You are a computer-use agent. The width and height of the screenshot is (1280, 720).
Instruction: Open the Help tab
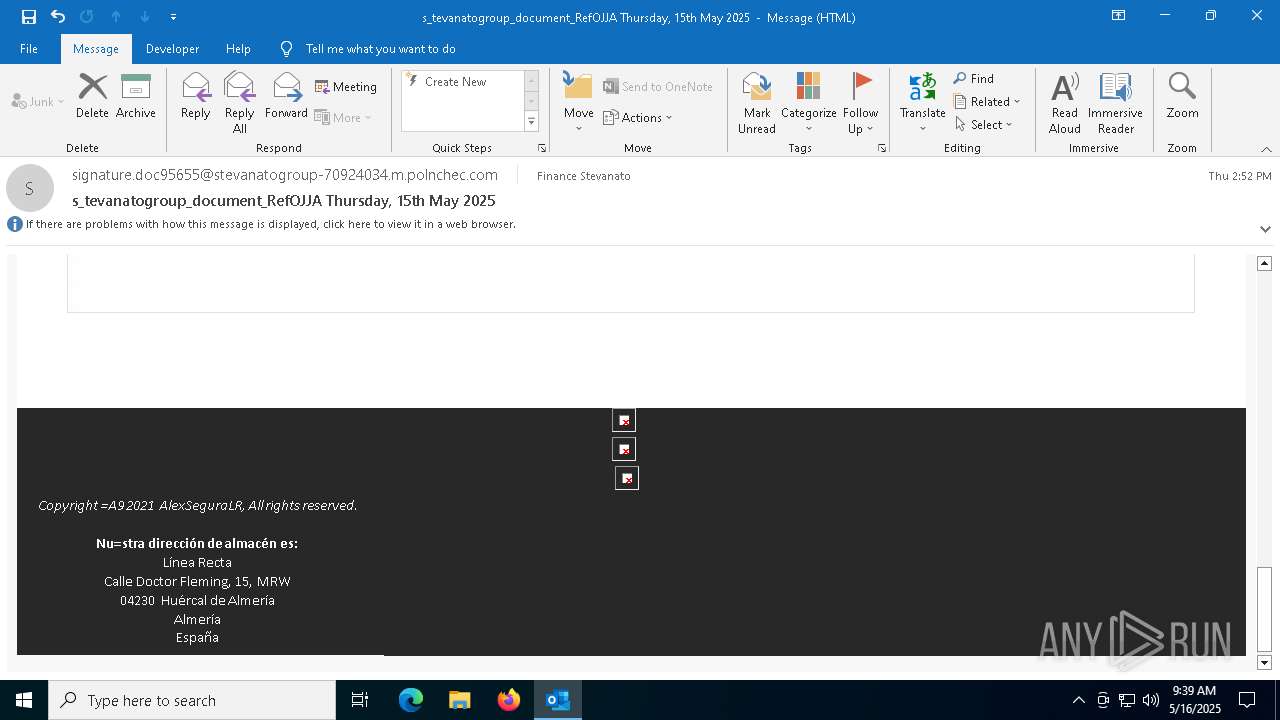(238, 49)
